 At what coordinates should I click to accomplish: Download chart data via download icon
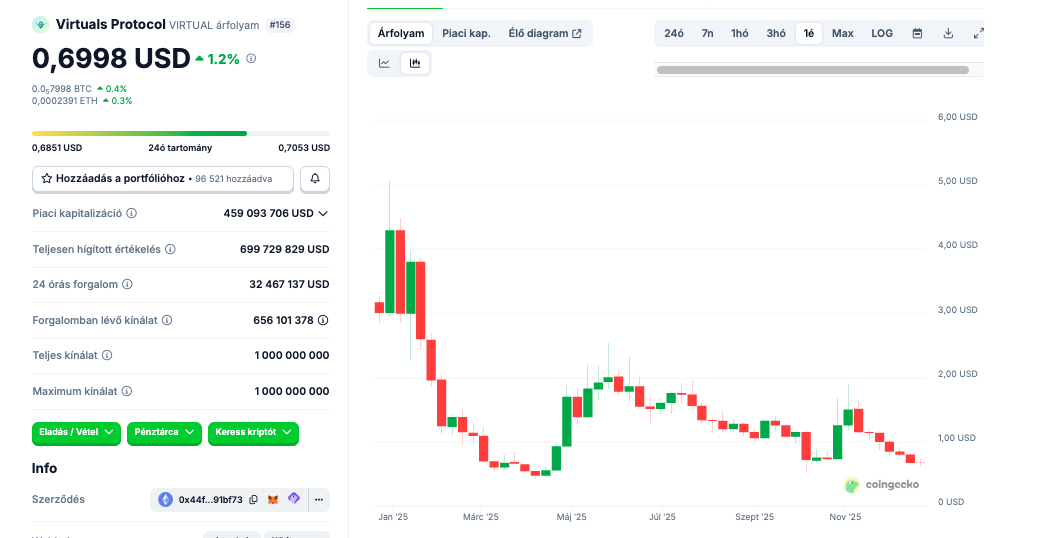(948, 33)
